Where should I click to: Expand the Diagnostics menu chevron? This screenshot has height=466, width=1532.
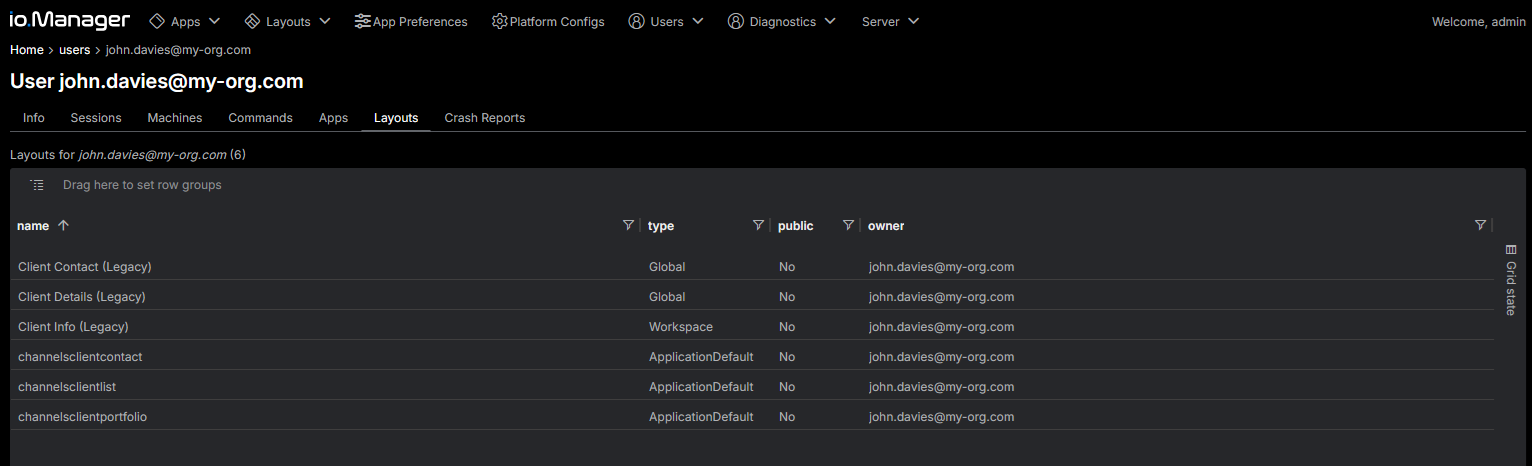tap(830, 21)
